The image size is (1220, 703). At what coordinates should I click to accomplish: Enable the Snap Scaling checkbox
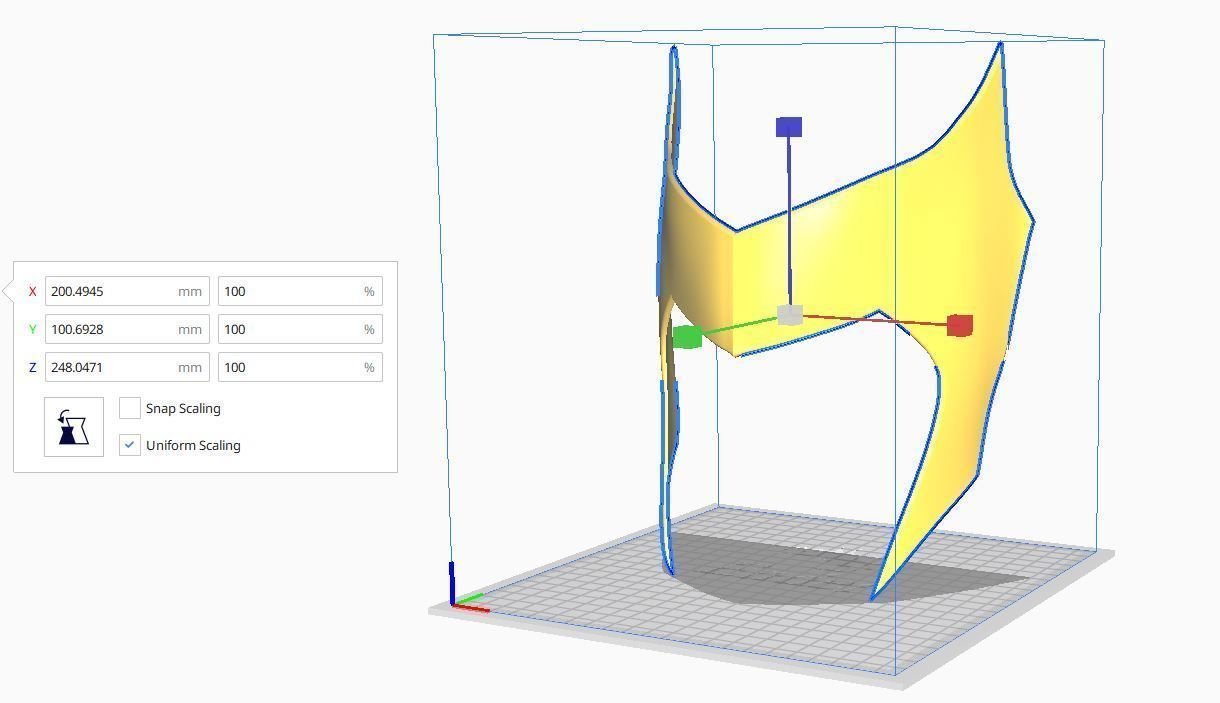(129, 408)
